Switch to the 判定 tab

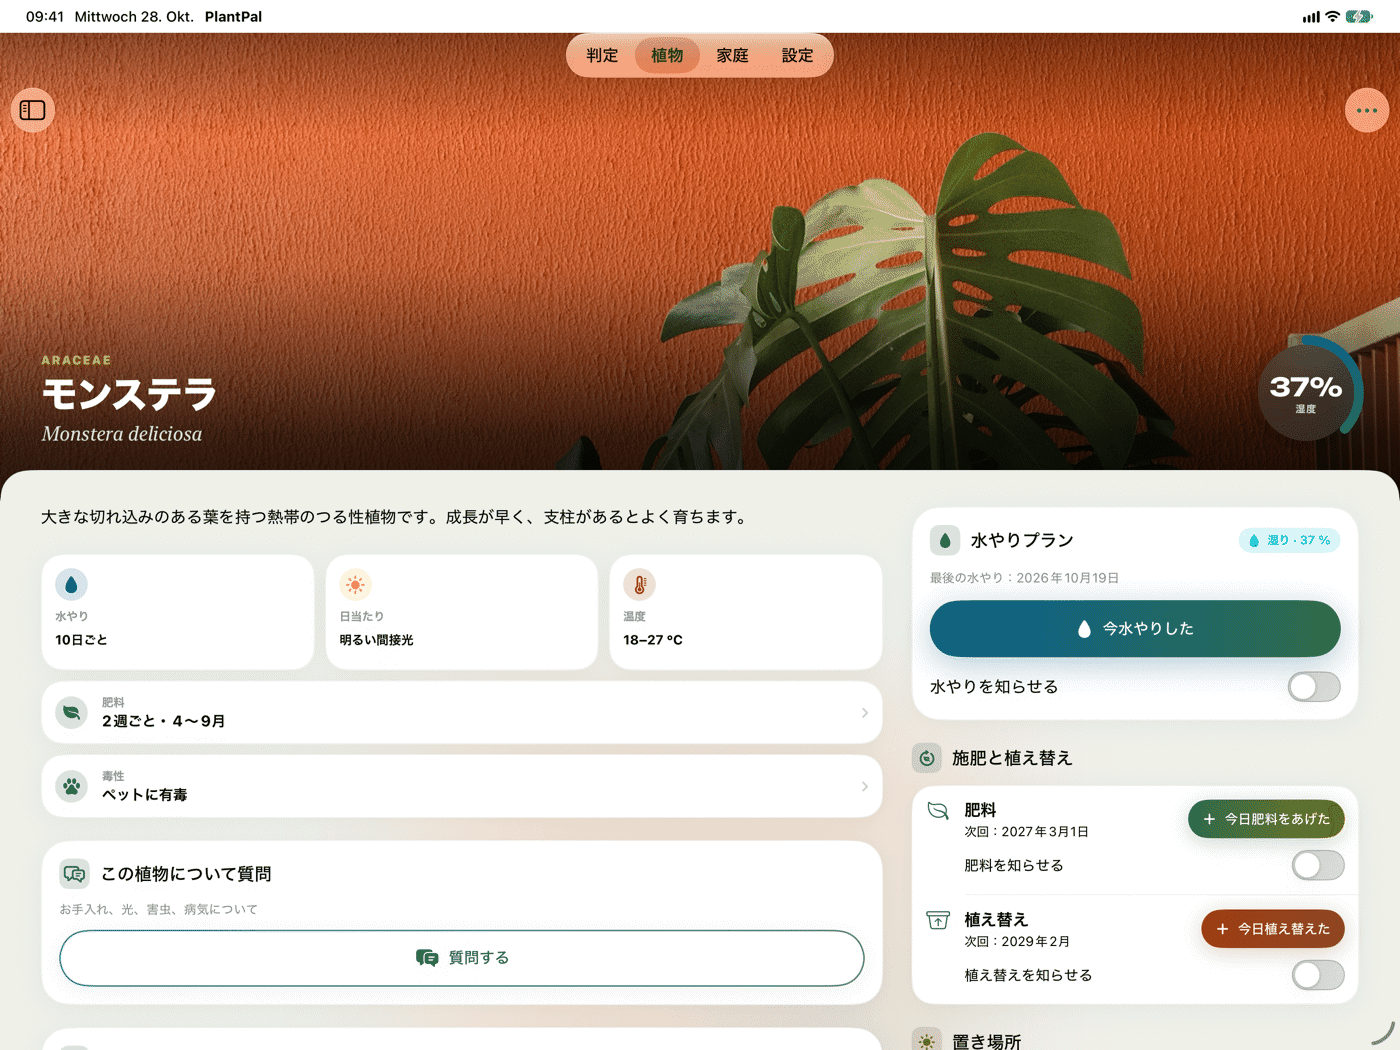click(602, 56)
